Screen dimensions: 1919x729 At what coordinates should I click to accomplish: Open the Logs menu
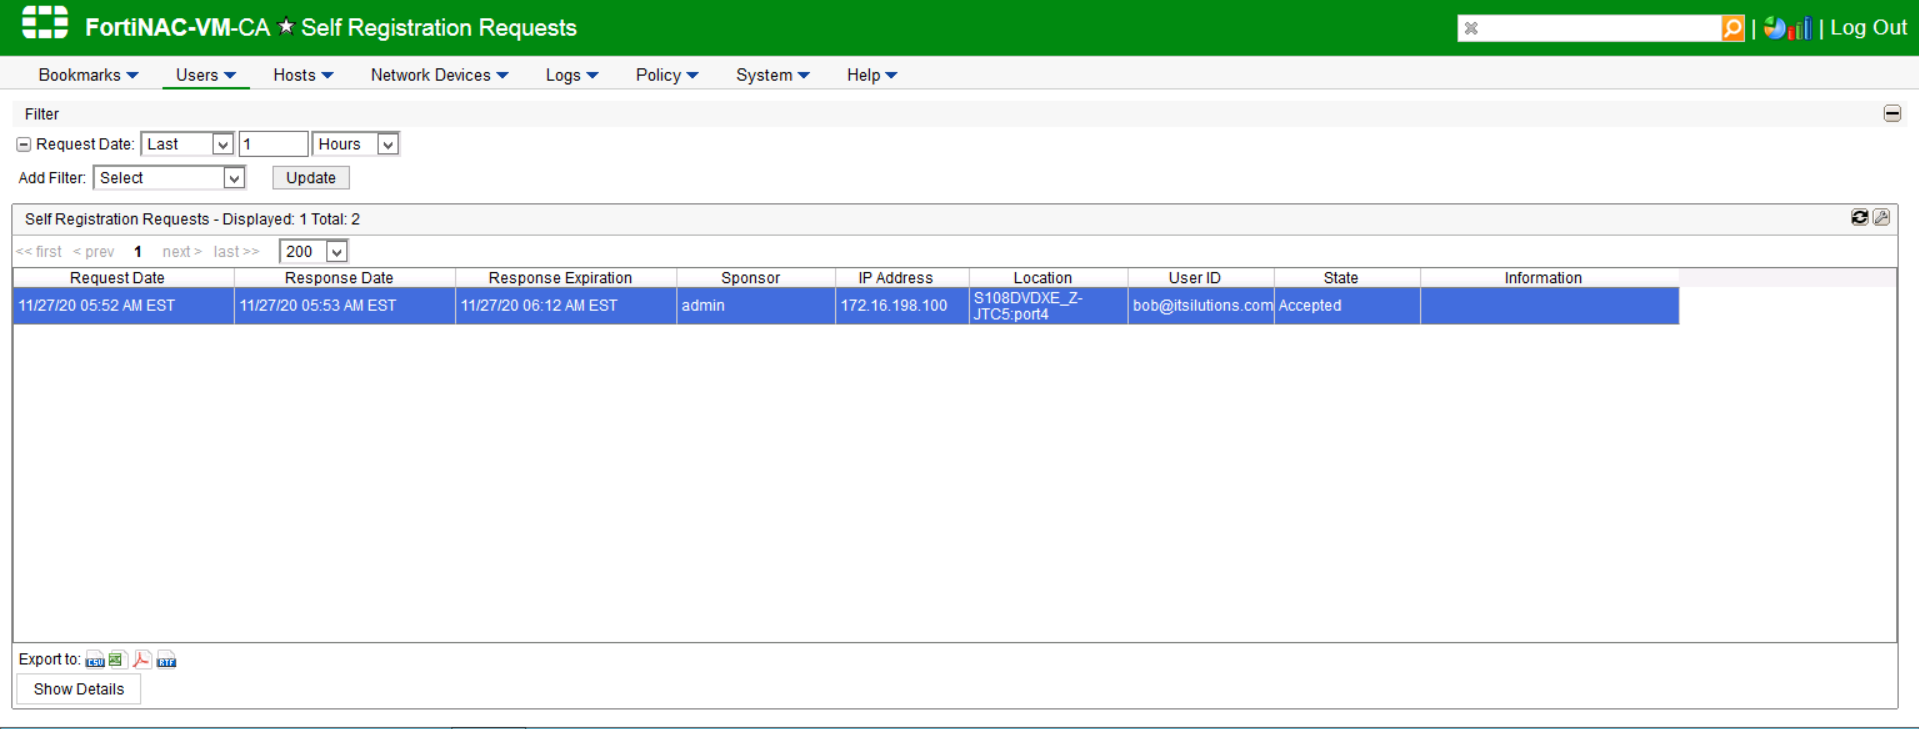tap(572, 75)
